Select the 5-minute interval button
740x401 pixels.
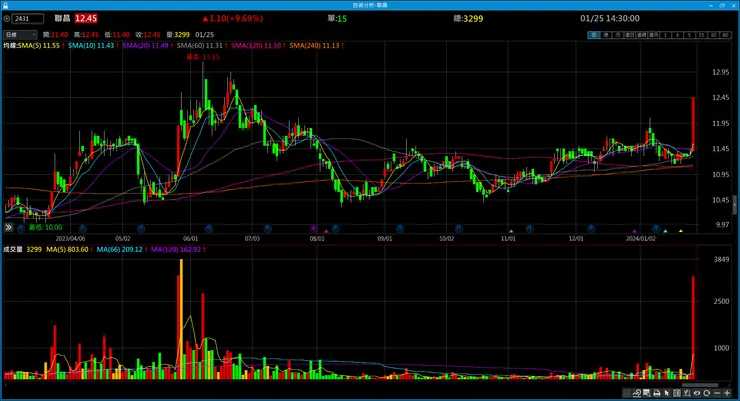pos(689,35)
